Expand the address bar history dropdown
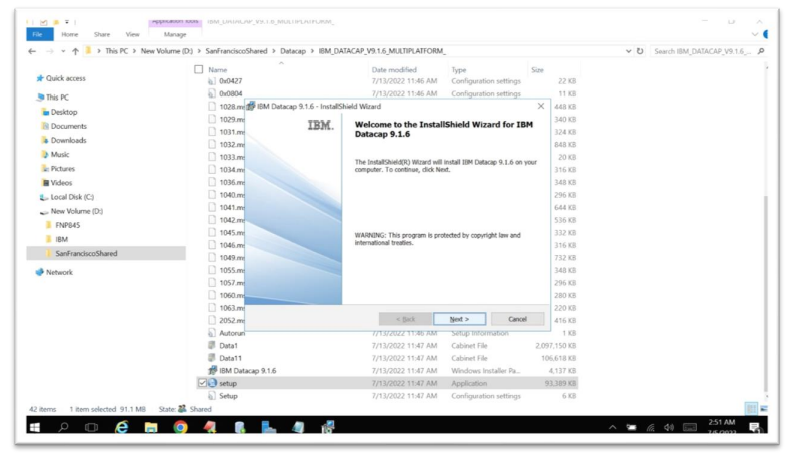Image resolution: width=788 pixels, height=455 pixels. [x=628, y=51]
